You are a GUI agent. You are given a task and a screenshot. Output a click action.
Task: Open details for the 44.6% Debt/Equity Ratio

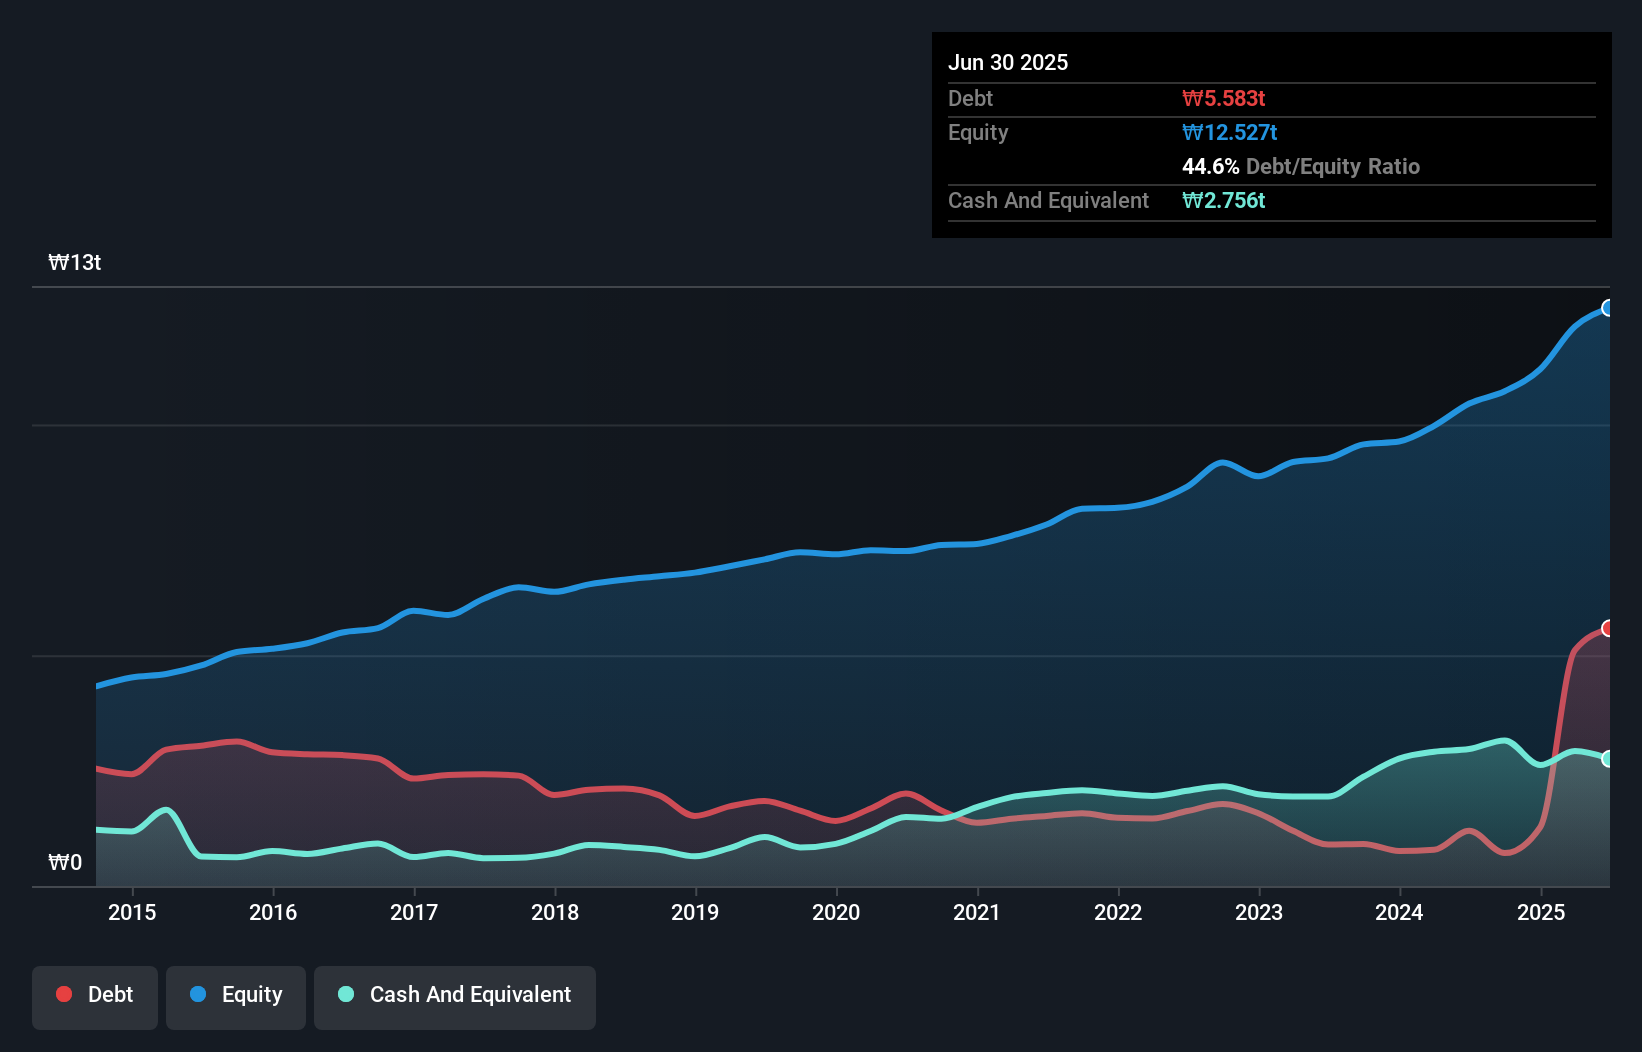click(x=1300, y=166)
